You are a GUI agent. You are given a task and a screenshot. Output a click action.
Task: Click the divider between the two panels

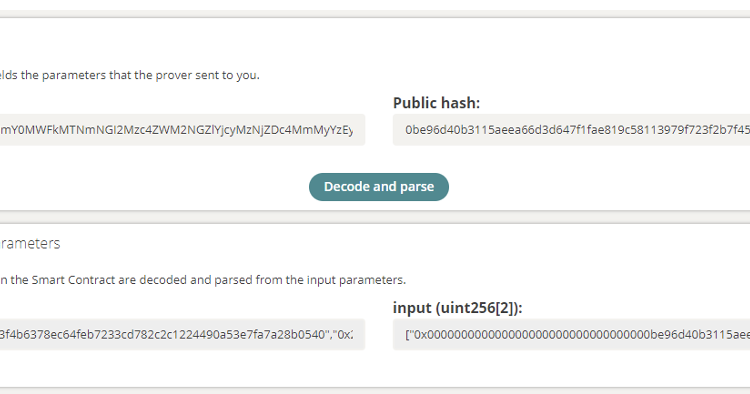point(375,217)
